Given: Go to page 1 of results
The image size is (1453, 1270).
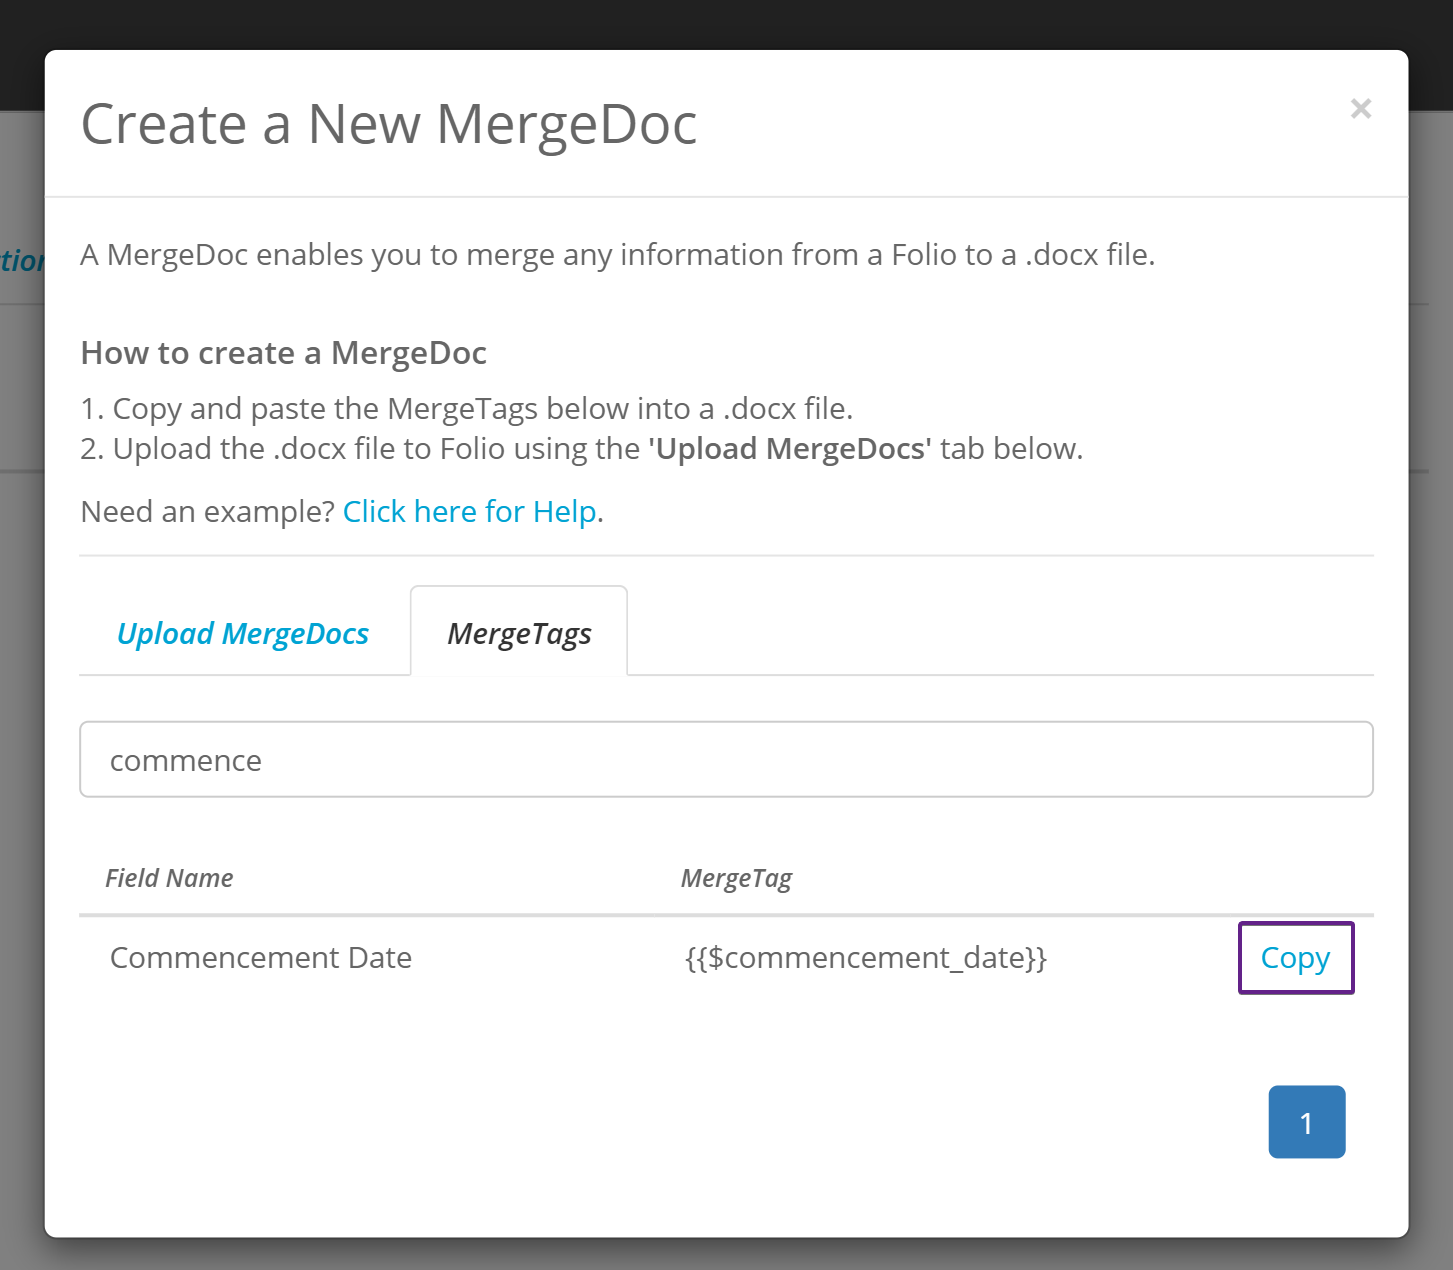Looking at the screenshot, I should pos(1306,1122).
